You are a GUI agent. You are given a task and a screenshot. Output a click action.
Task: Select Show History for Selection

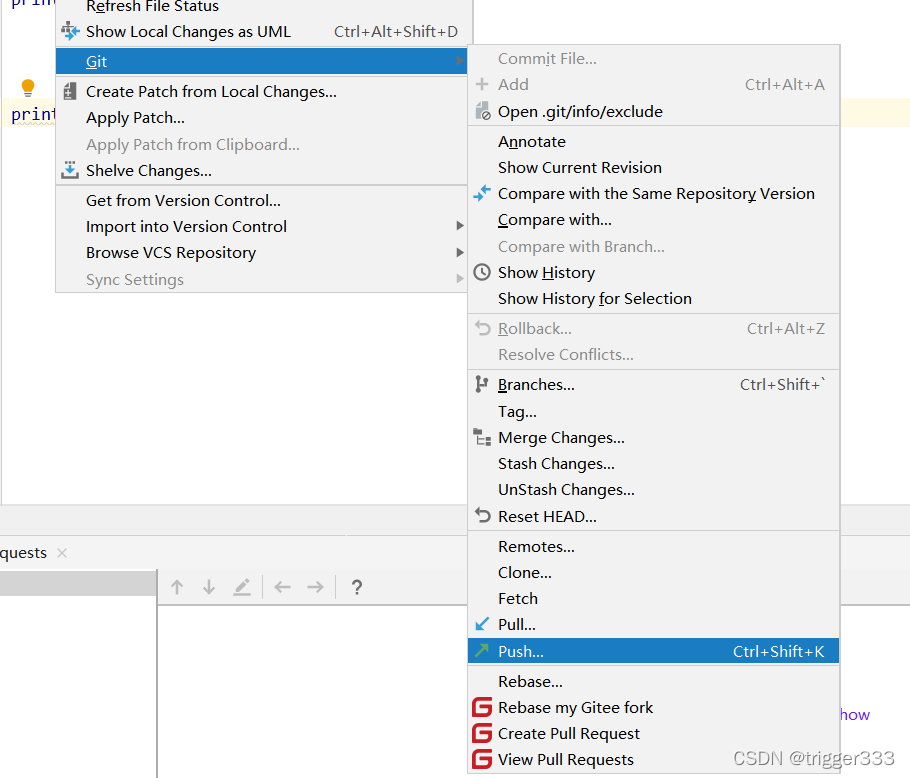tap(653, 299)
